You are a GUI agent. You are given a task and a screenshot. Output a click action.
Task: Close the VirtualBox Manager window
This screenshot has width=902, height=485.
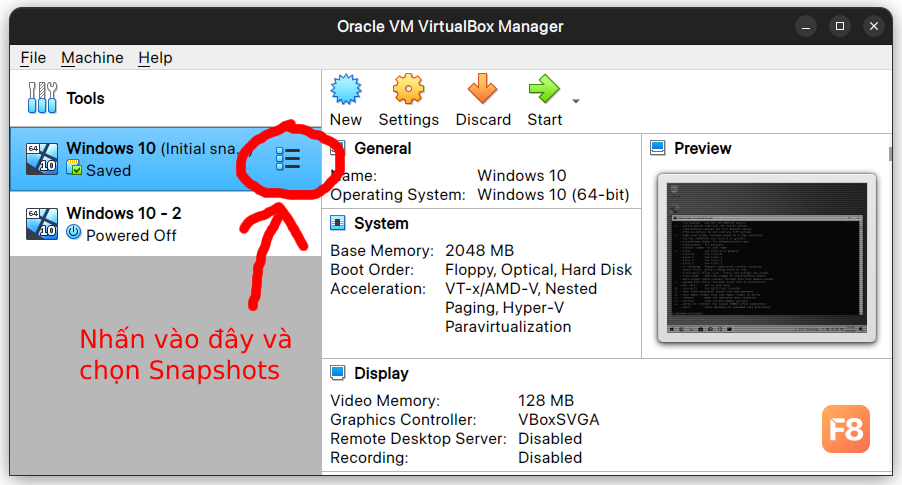874,26
